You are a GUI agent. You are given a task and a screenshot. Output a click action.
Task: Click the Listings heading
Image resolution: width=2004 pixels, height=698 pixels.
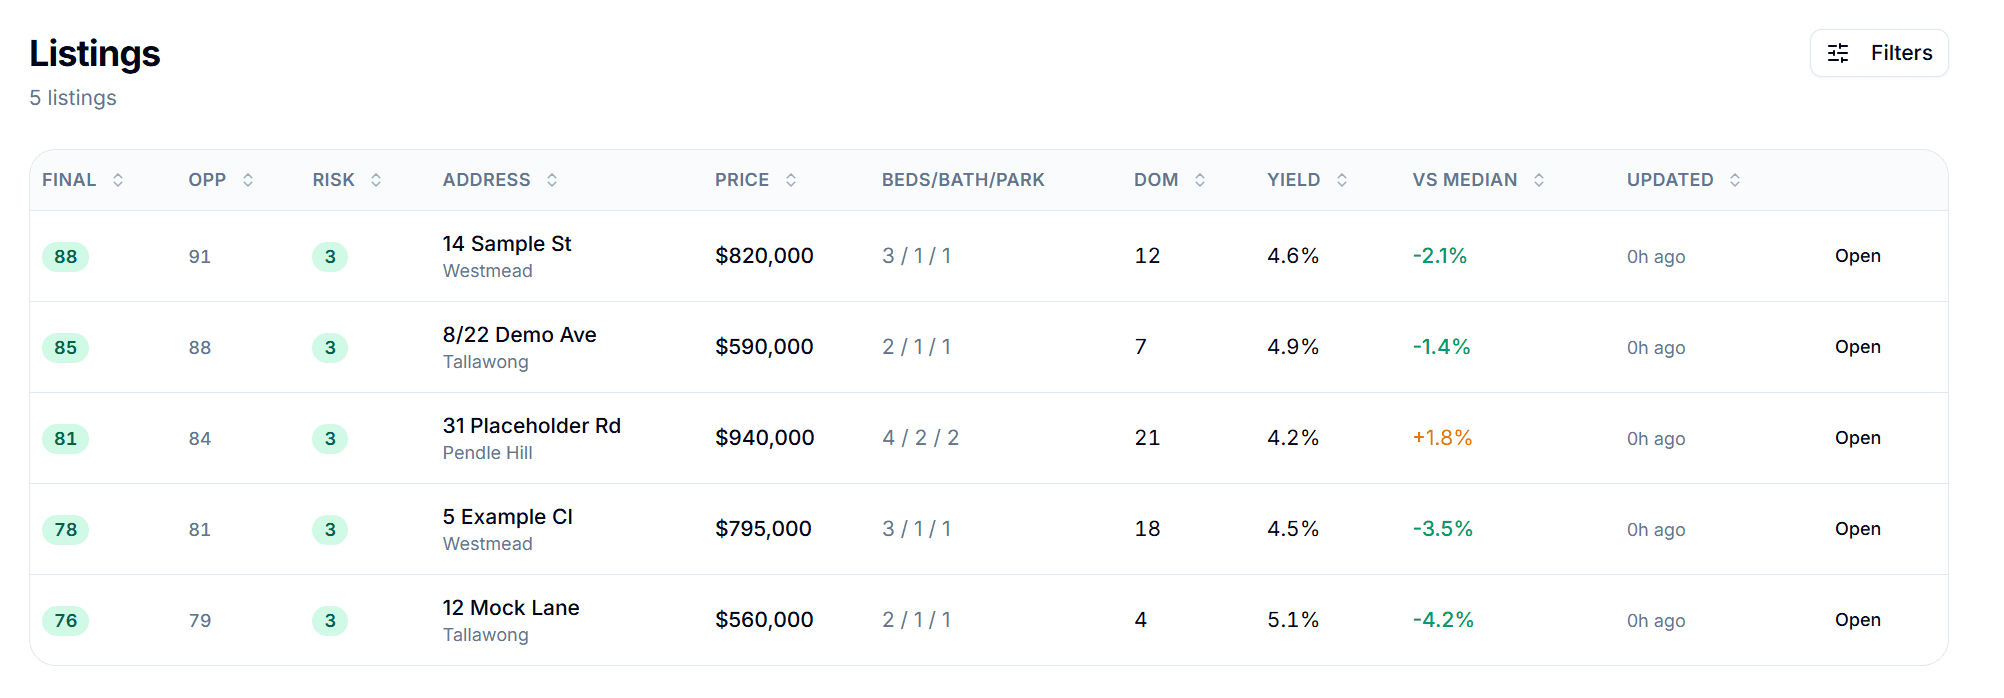(x=94, y=54)
